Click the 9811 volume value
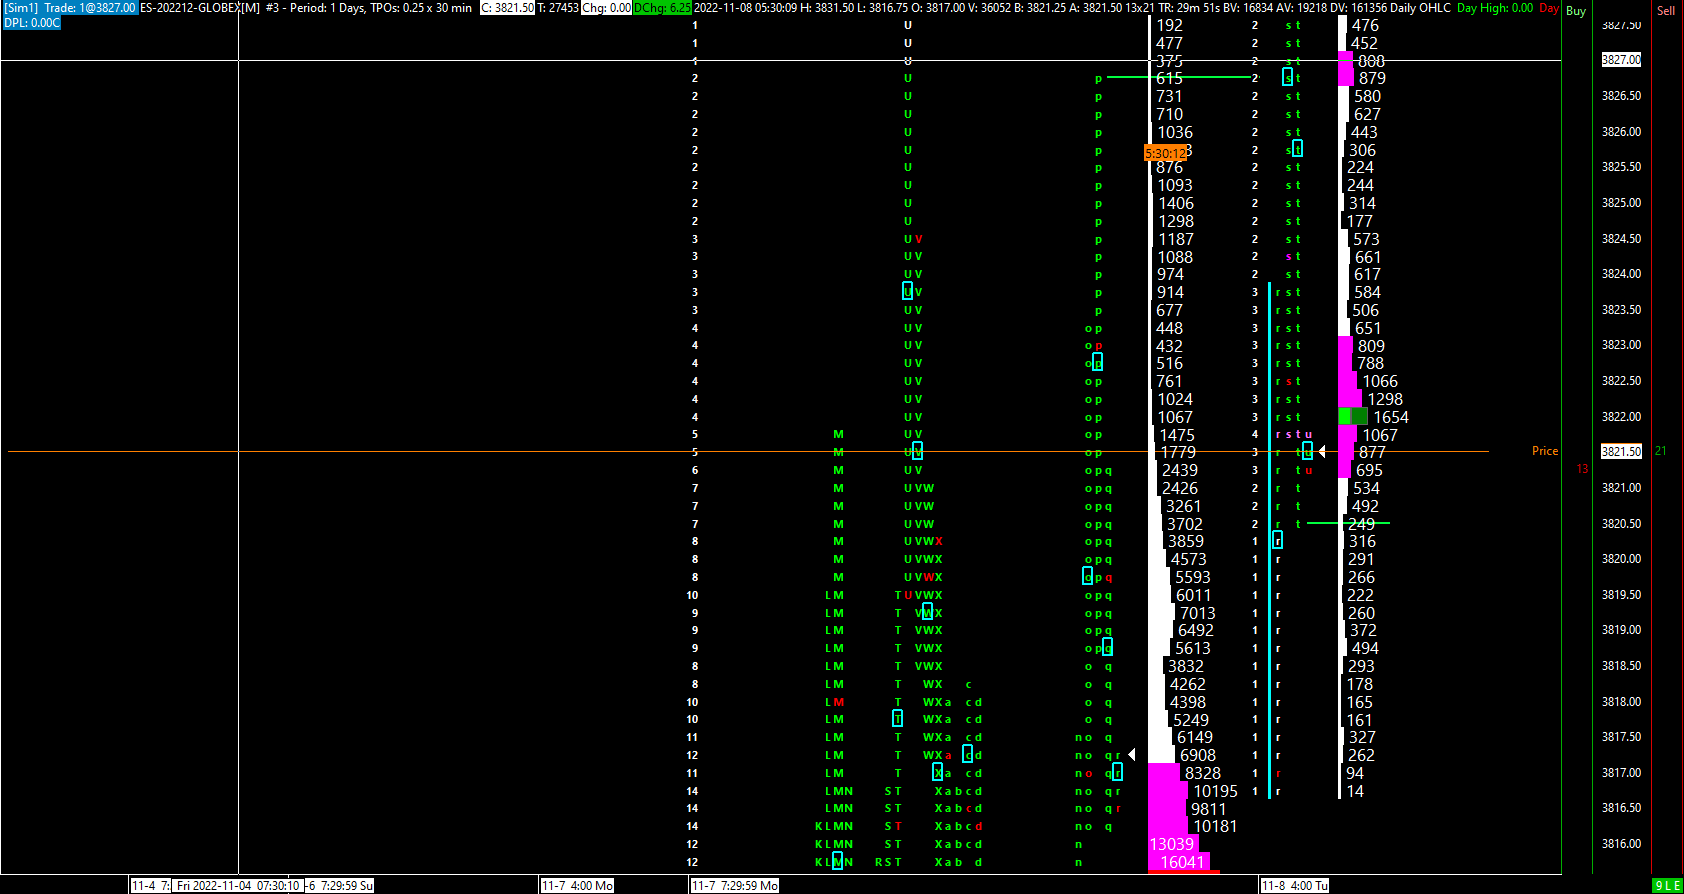 point(1208,809)
